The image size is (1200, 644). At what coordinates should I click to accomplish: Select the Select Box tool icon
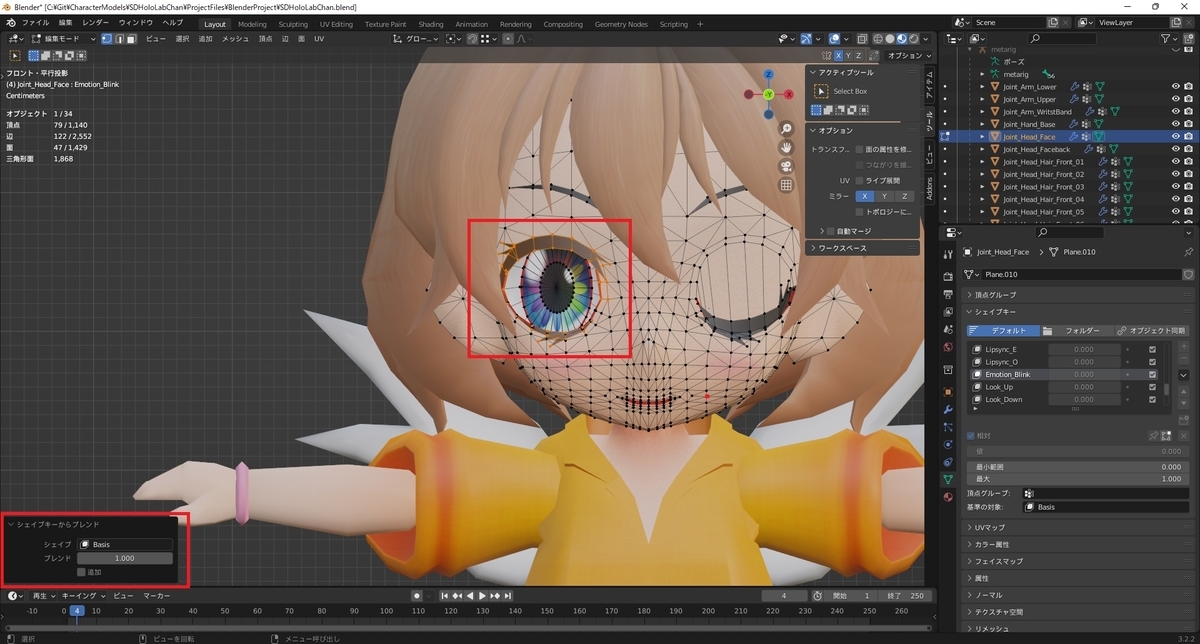pyautogui.click(x=820, y=91)
